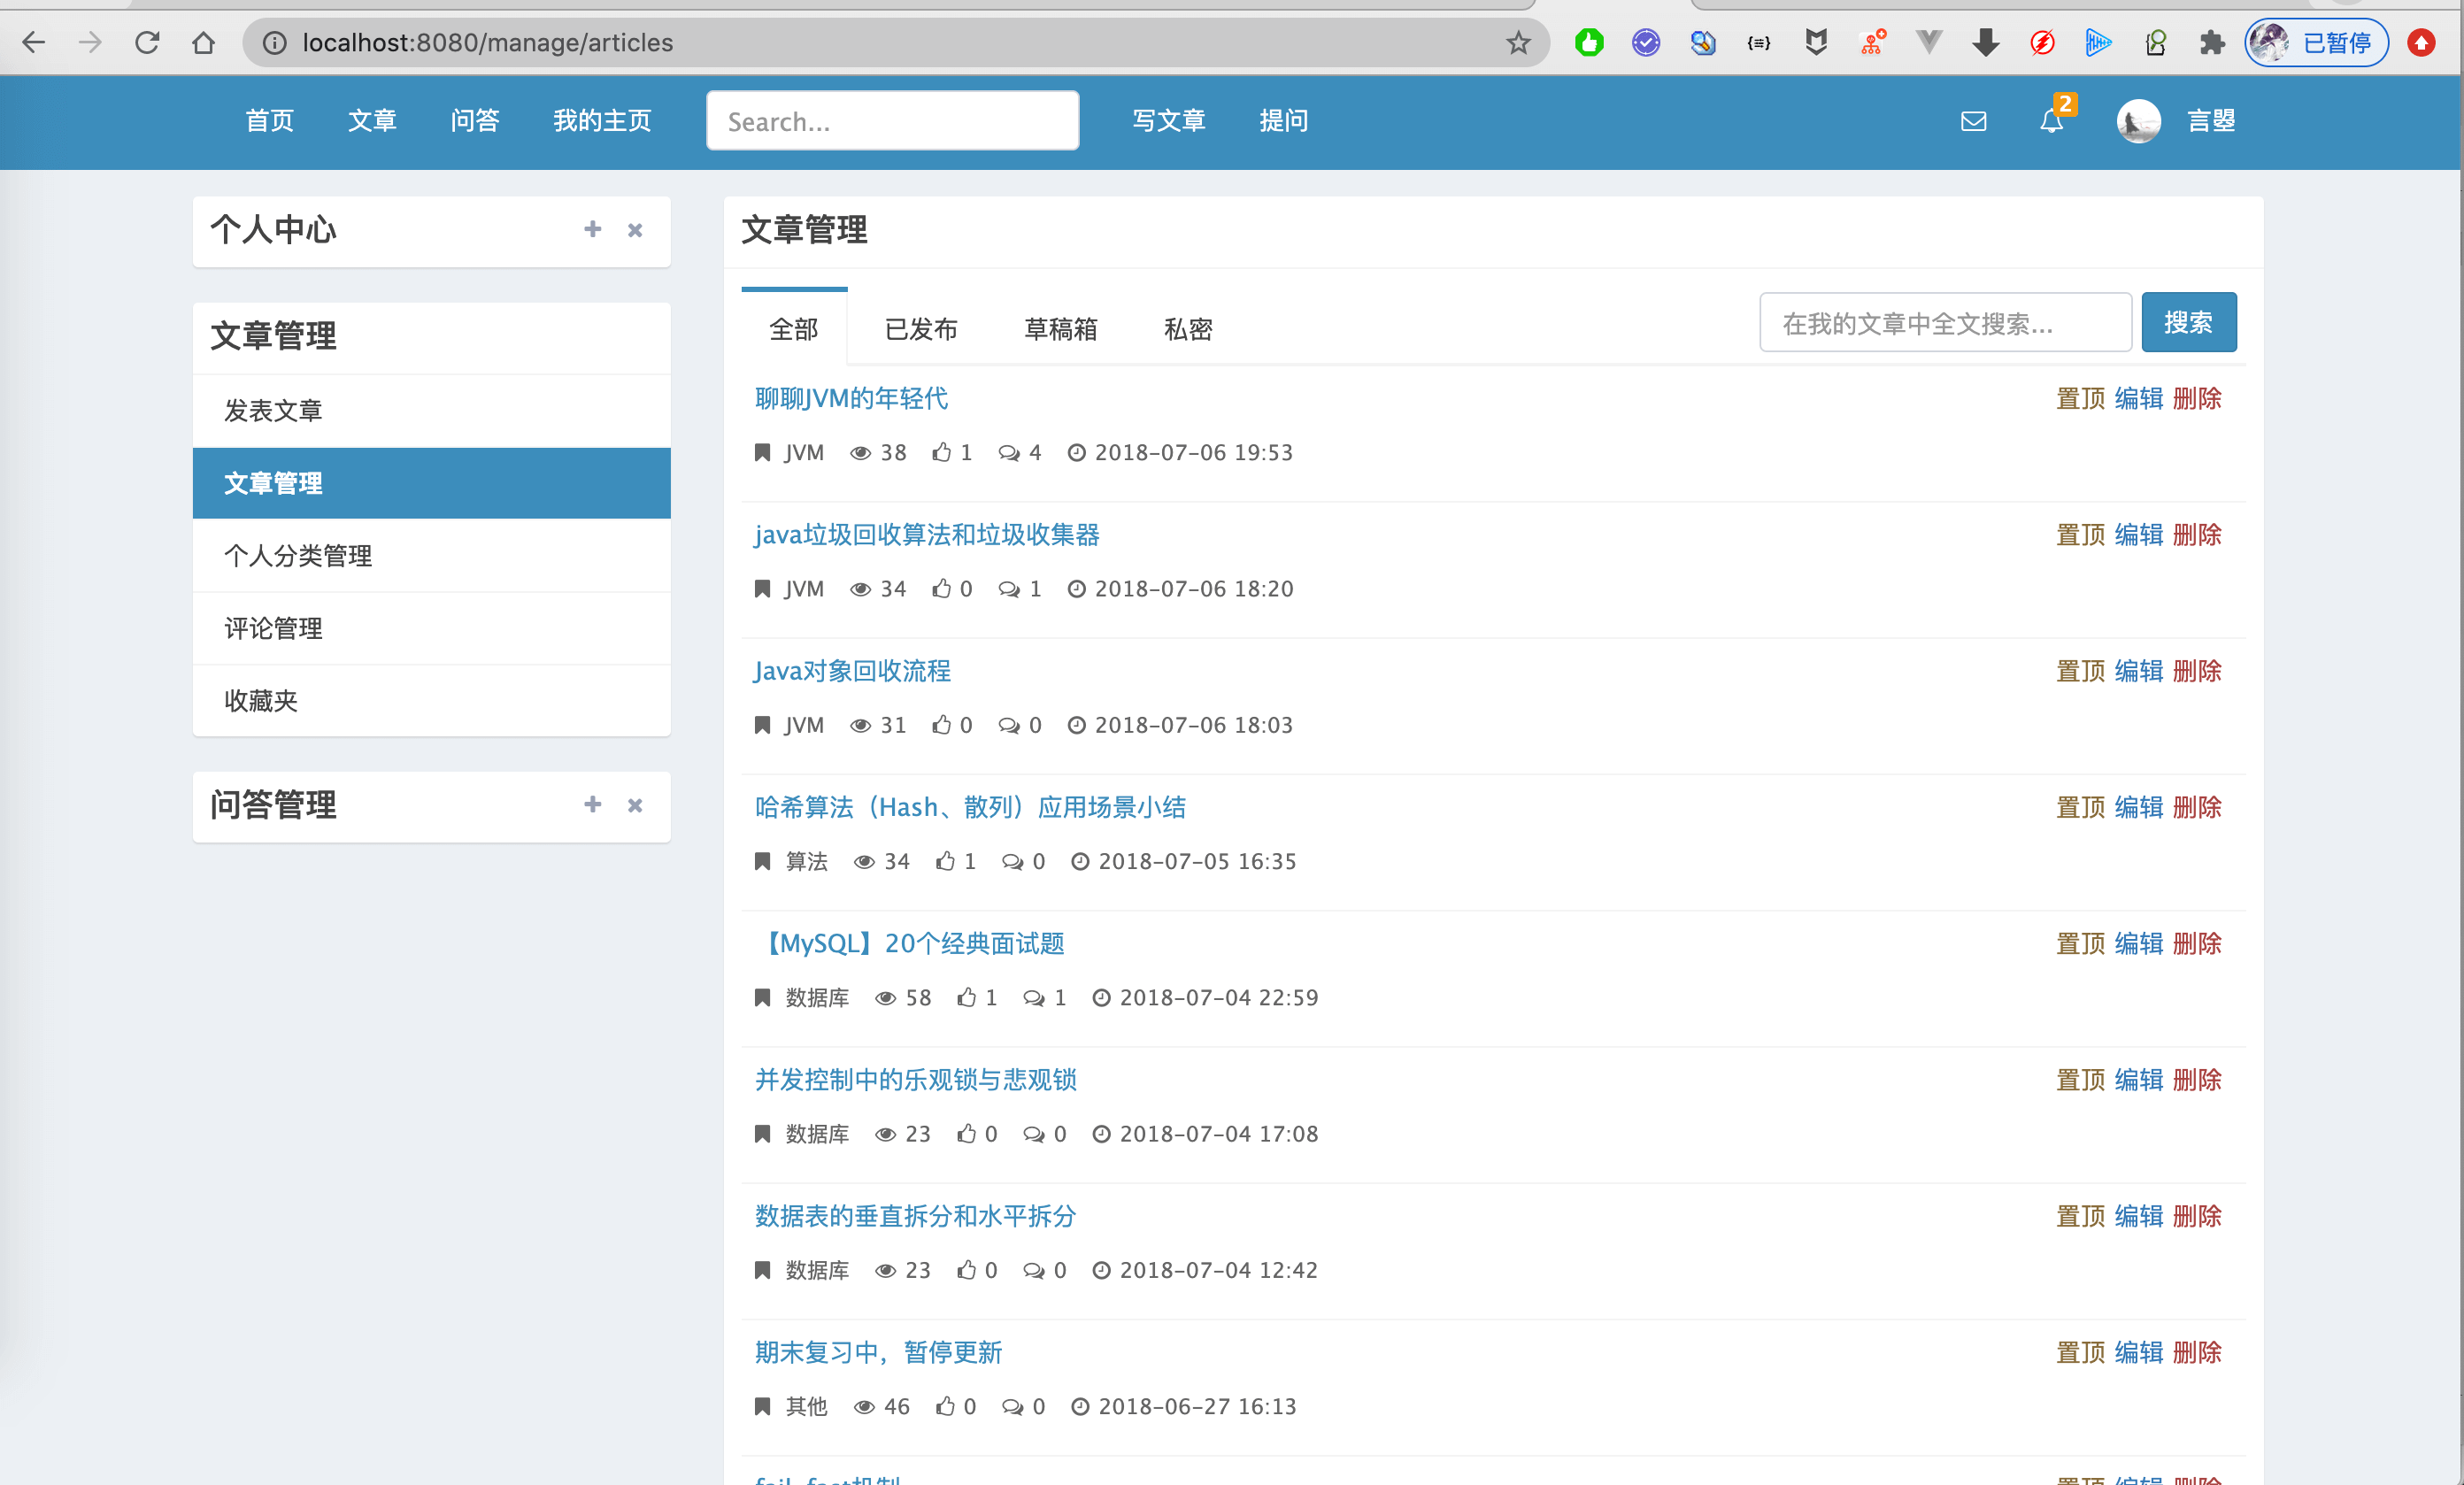Close the 个人中心 panel with x icon
The height and width of the screenshot is (1485, 2464).
point(635,230)
